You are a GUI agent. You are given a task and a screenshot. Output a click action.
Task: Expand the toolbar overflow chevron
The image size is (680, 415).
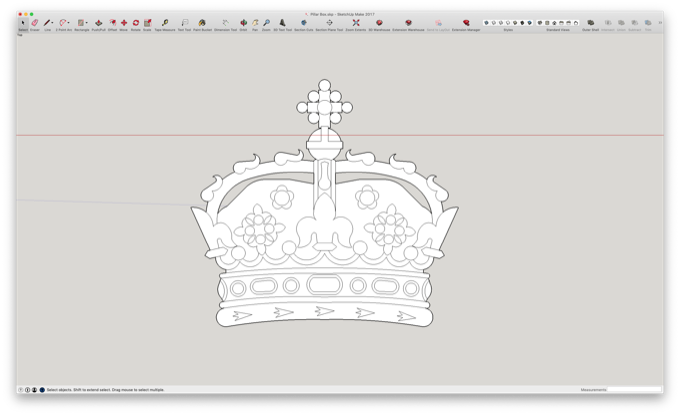(660, 23)
